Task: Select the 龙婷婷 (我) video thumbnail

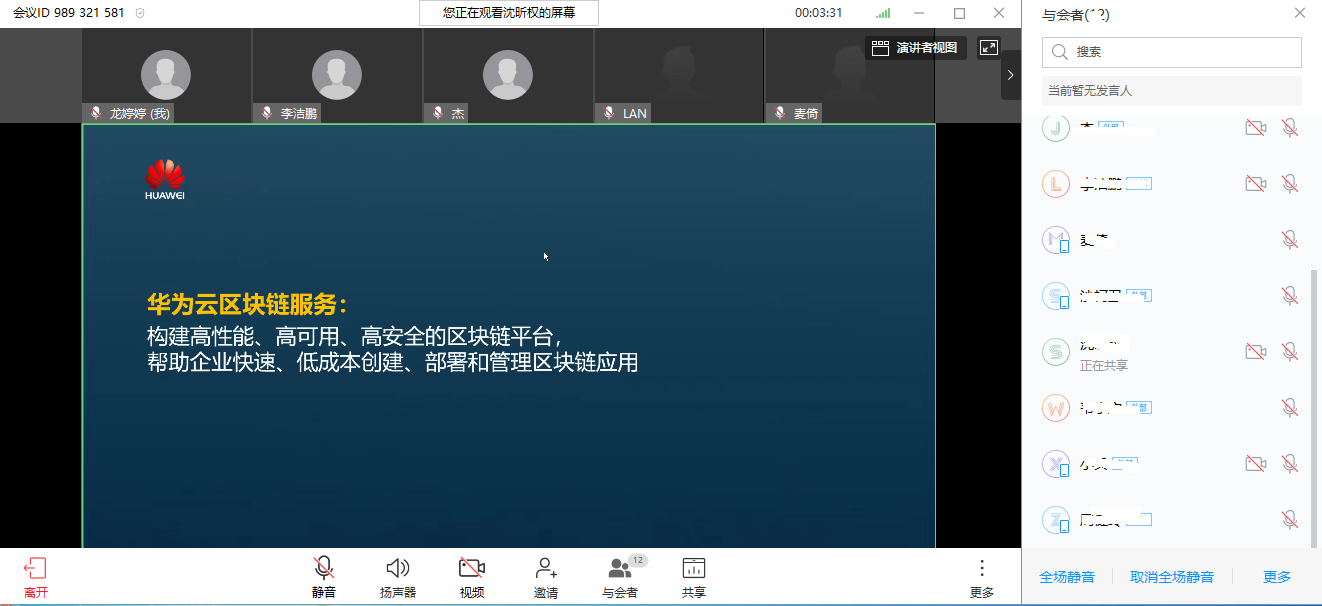Action: point(166,75)
